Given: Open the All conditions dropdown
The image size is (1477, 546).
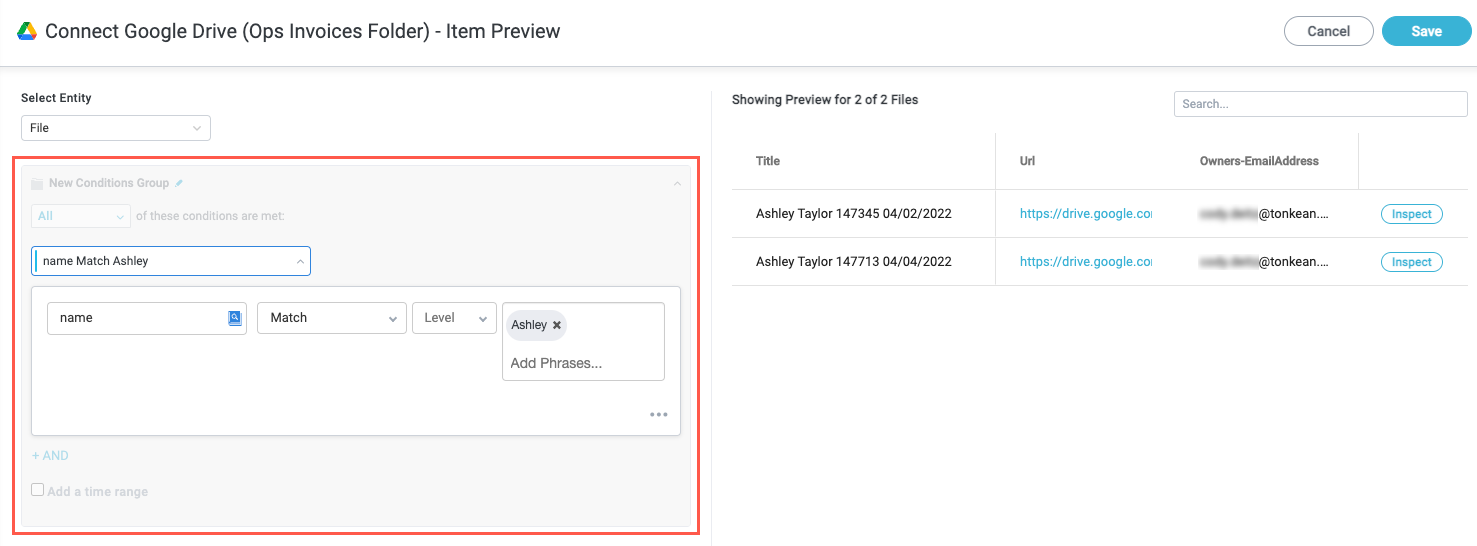Looking at the screenshot, I should point(81,216).
